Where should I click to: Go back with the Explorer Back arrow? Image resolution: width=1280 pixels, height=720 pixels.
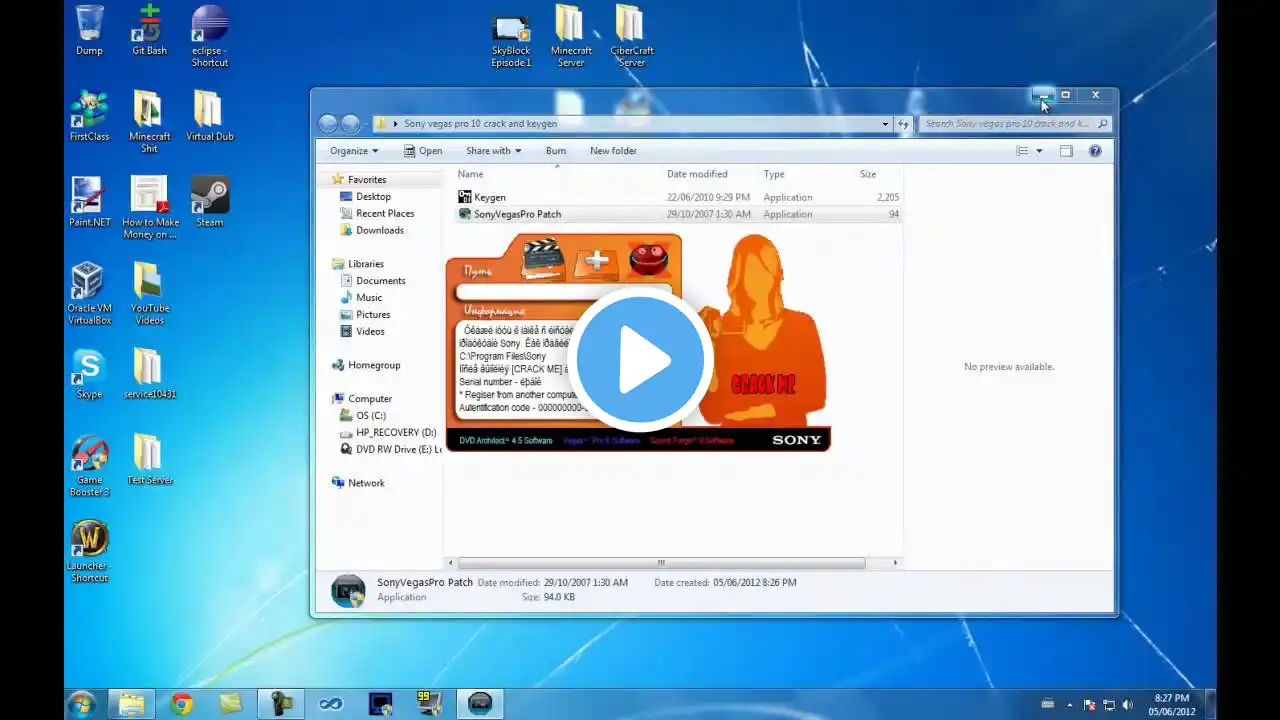(x=328, y=124)
